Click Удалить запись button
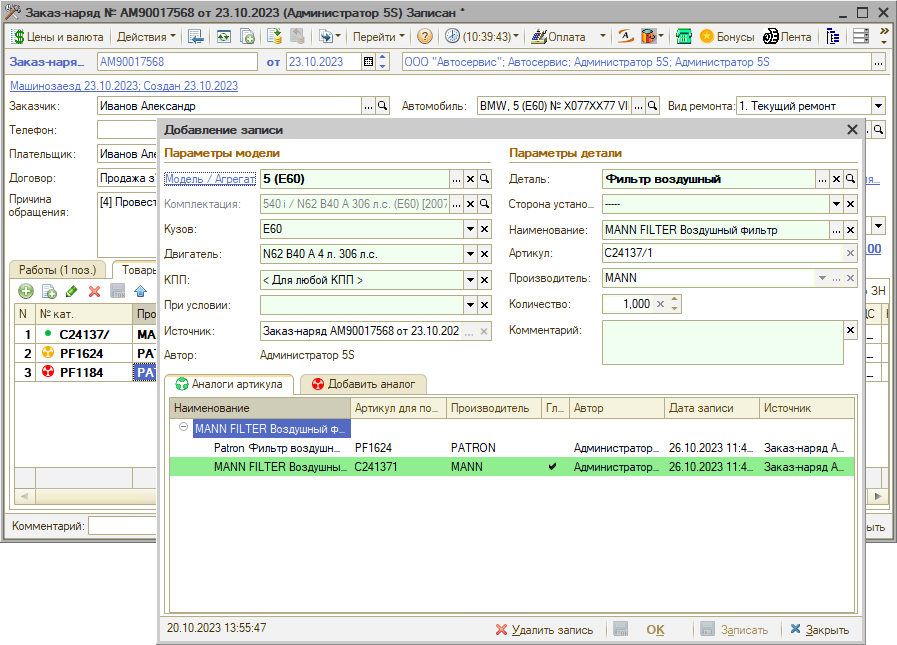The height and width of the screenshot is (645, 897). click(544, 630)
